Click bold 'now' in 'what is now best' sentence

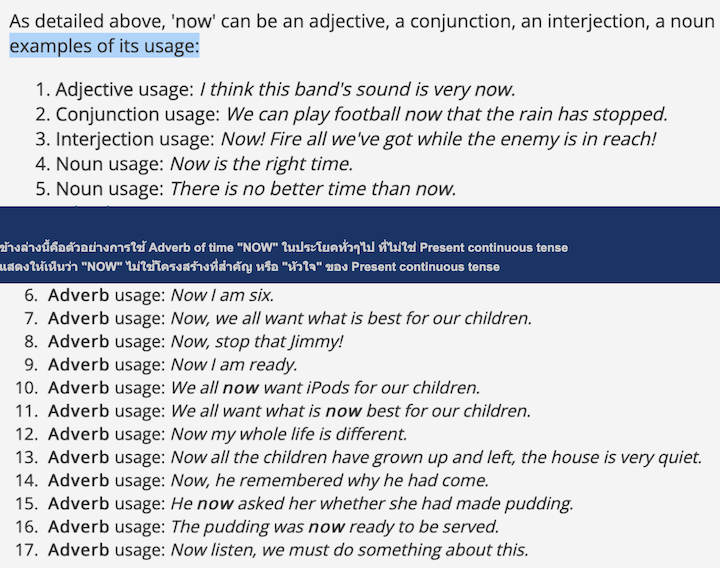click(343, 411)
